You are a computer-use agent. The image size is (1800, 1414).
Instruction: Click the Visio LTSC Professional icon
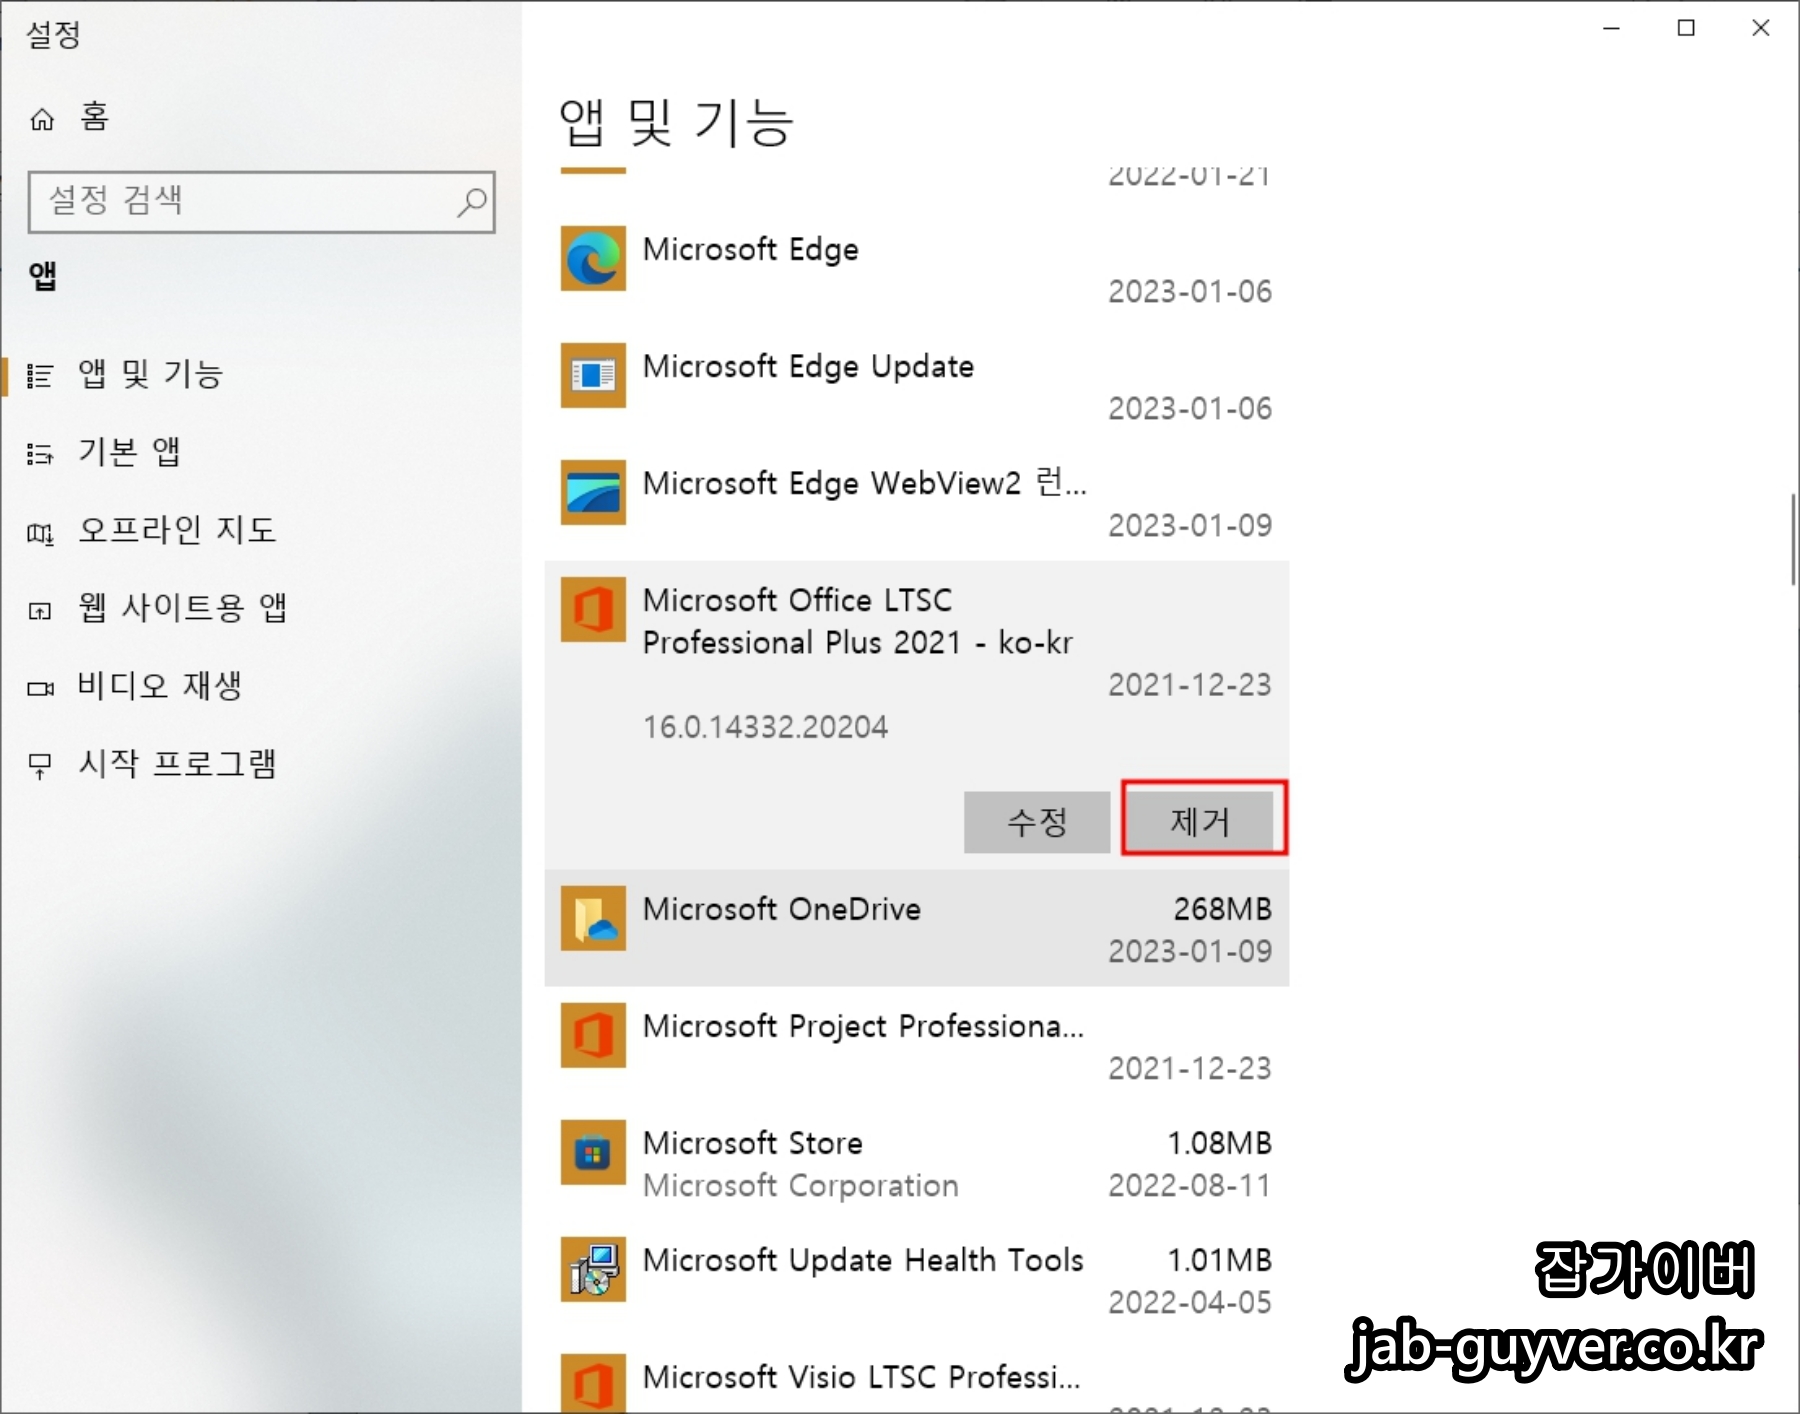point(593,1383)
